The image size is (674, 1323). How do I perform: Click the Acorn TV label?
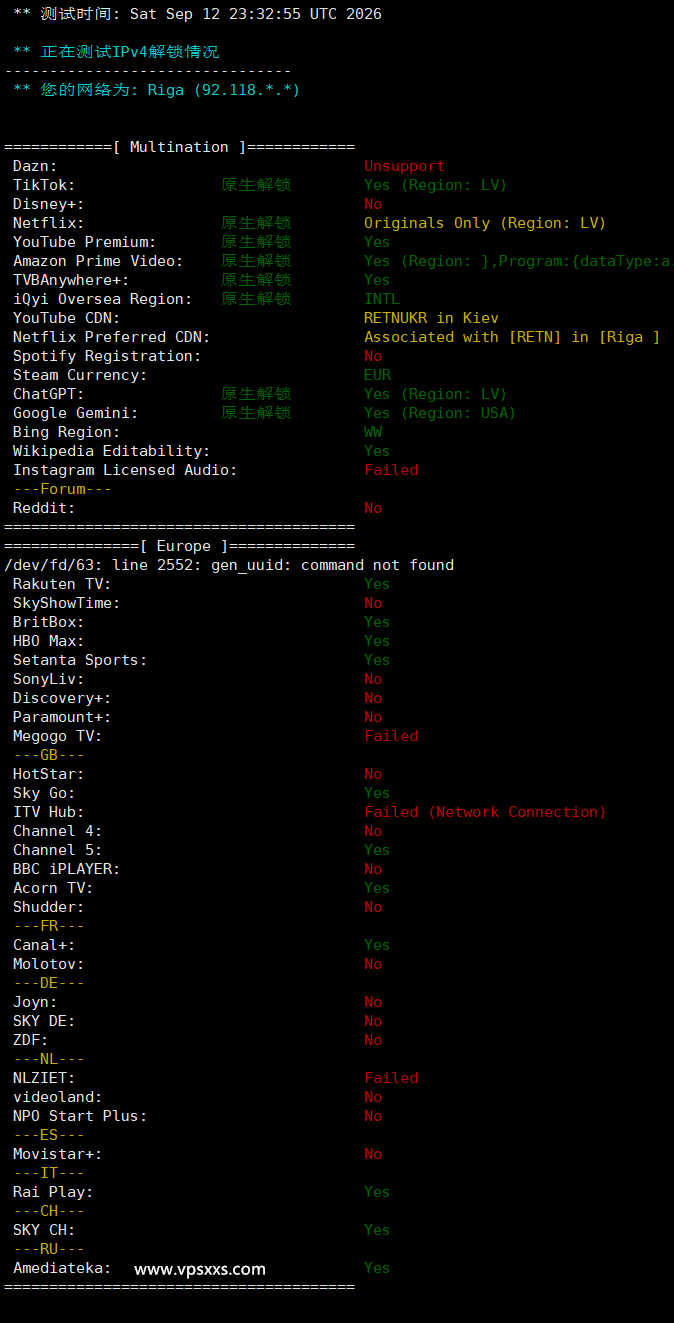(x=53, y=888)
